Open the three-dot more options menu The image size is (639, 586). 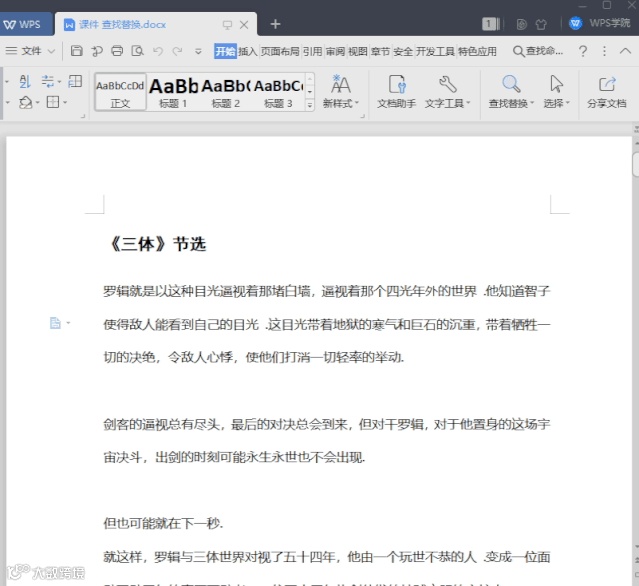pyautogui.click(x=604, y=51)
